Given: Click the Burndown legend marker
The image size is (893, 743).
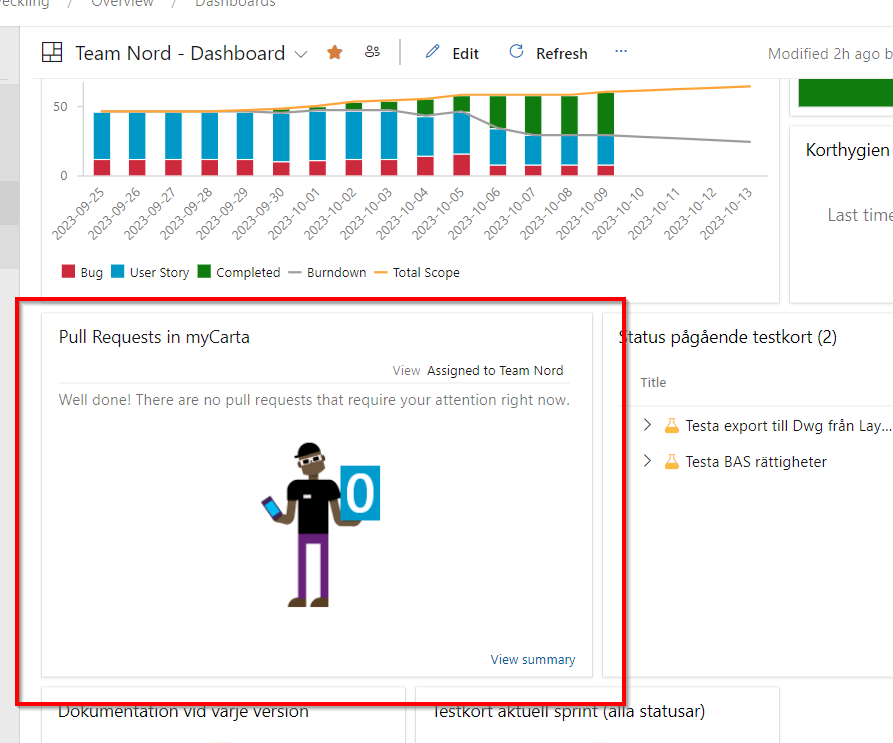Looking at the screenshot, I should tap(294, 271).
